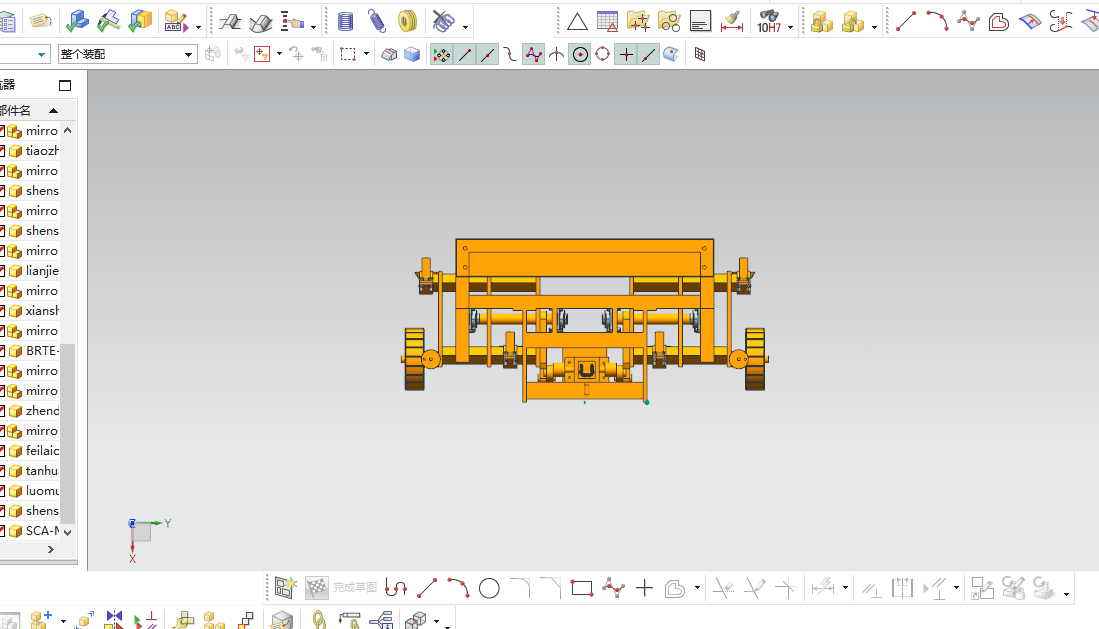Image resolution: width=1099 pixels, height=629 pixels.
Task: Select the feilaic component in tree
Action: 42,451
